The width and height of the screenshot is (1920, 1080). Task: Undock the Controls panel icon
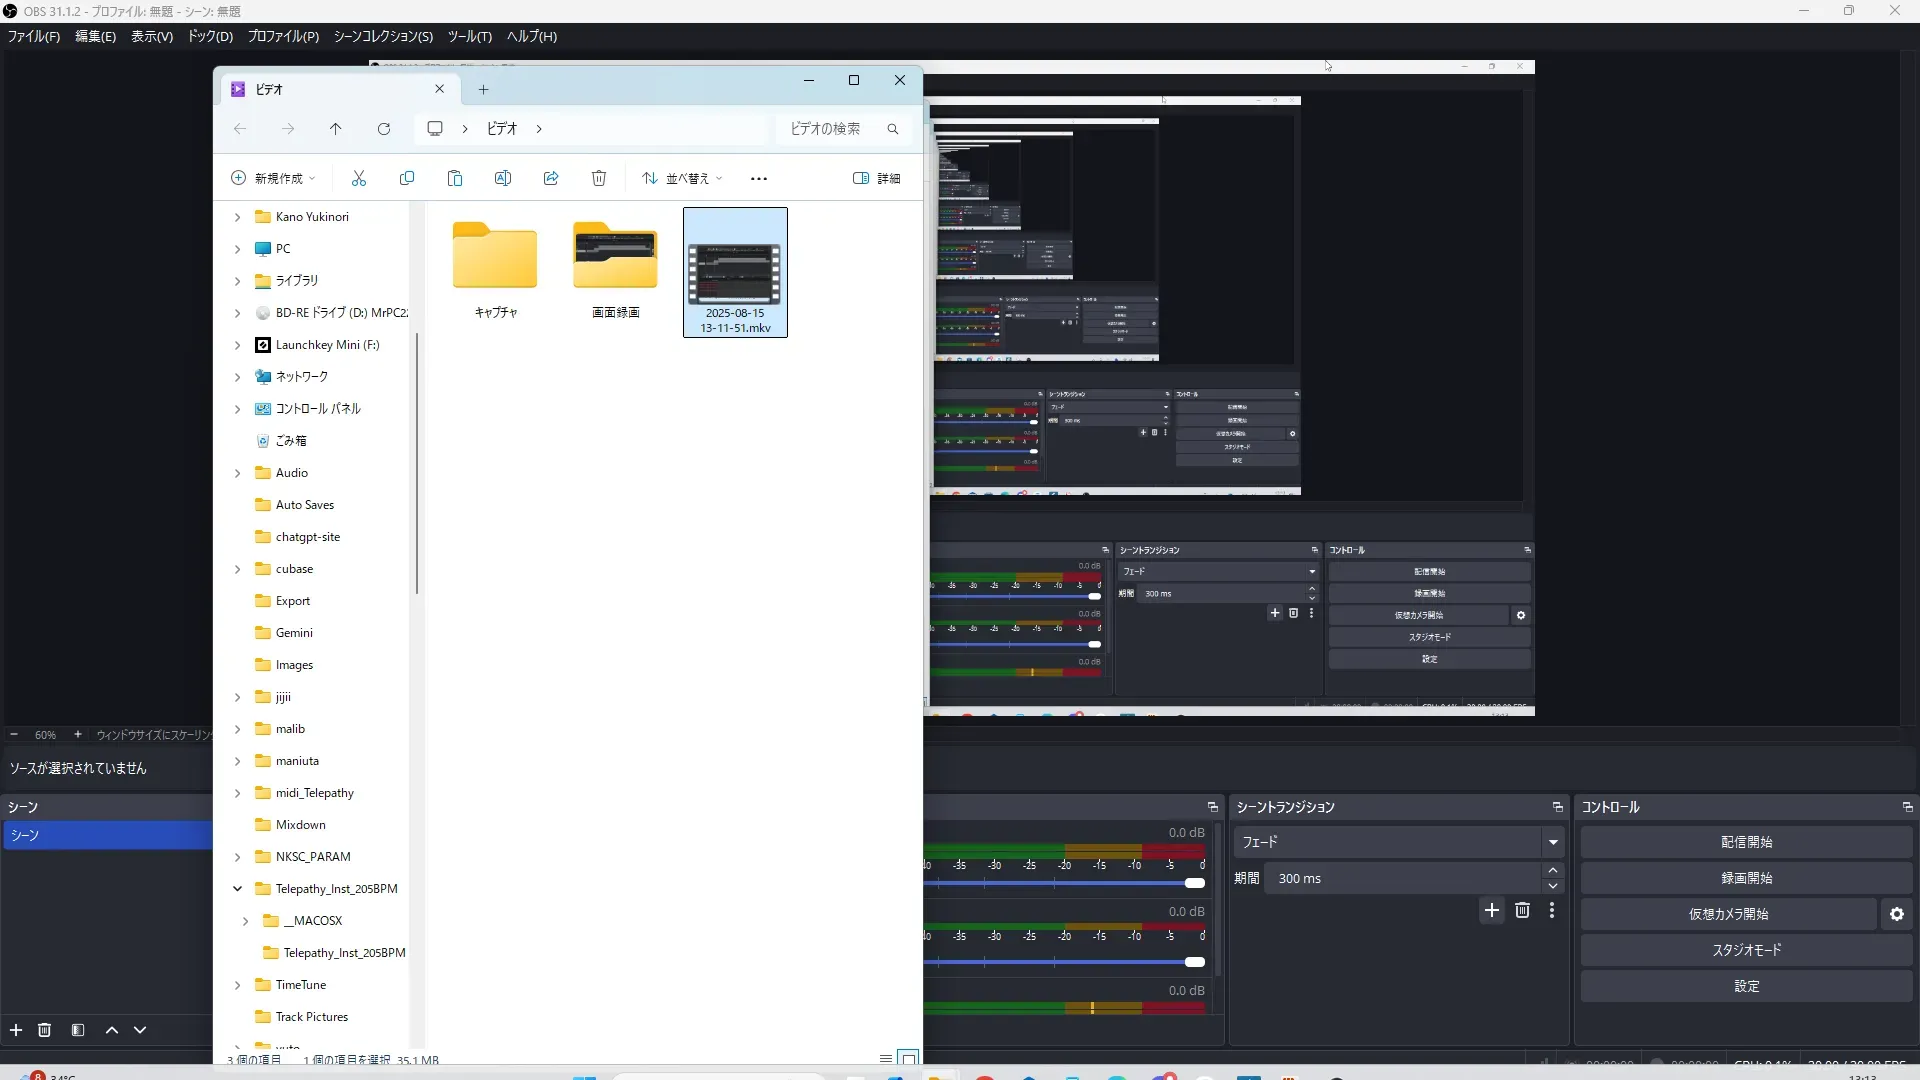click(1907, 807)
